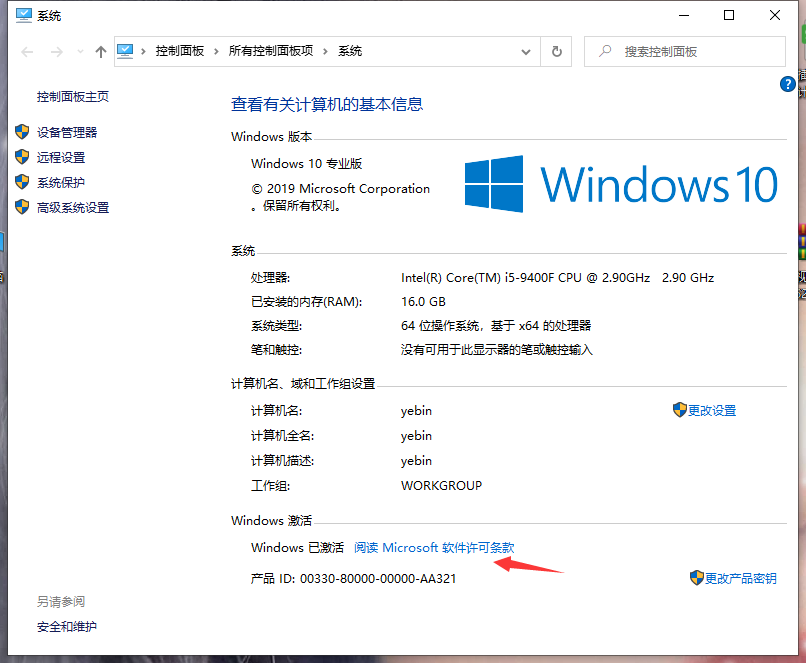
Task: Click the blue help question mark icon
Action: coord(788,84)
